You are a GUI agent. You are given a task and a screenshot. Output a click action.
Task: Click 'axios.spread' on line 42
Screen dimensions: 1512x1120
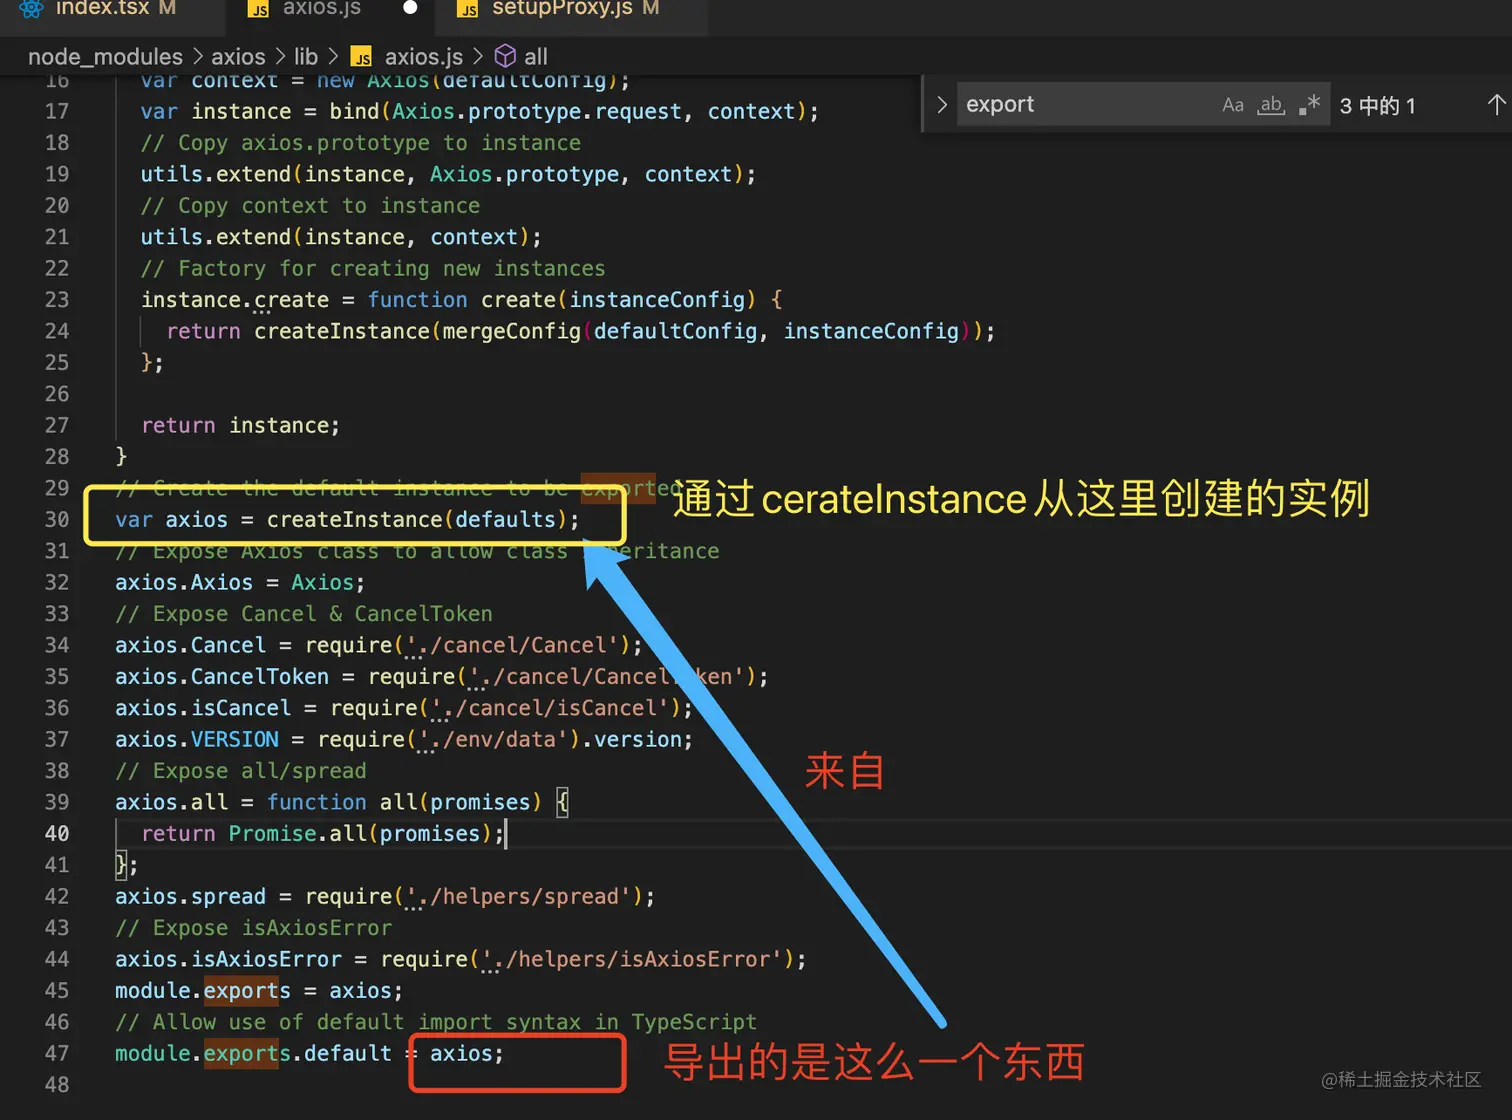pos(190,896)
